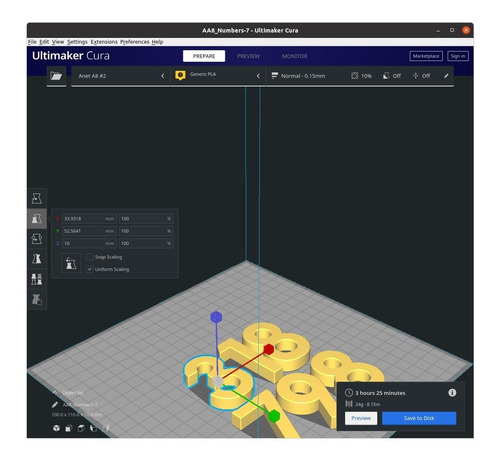Switch to the PREPARE stage tab
The width and height of the screenshot is (500, 462).
[204, 56]
